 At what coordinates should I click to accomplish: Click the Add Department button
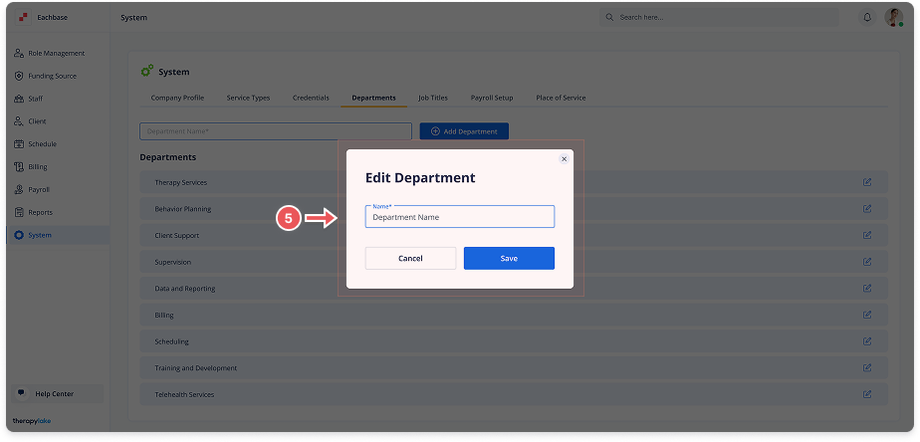point(464,131)
